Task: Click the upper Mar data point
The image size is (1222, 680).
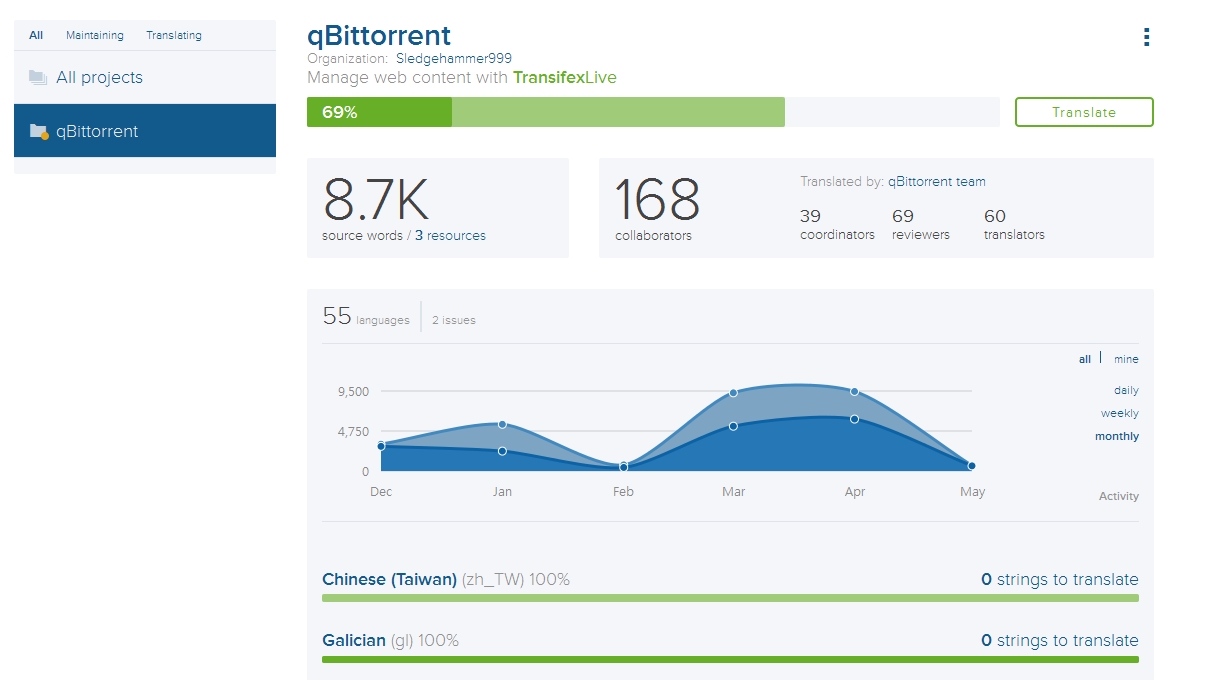Action: [x=733, y=393]
